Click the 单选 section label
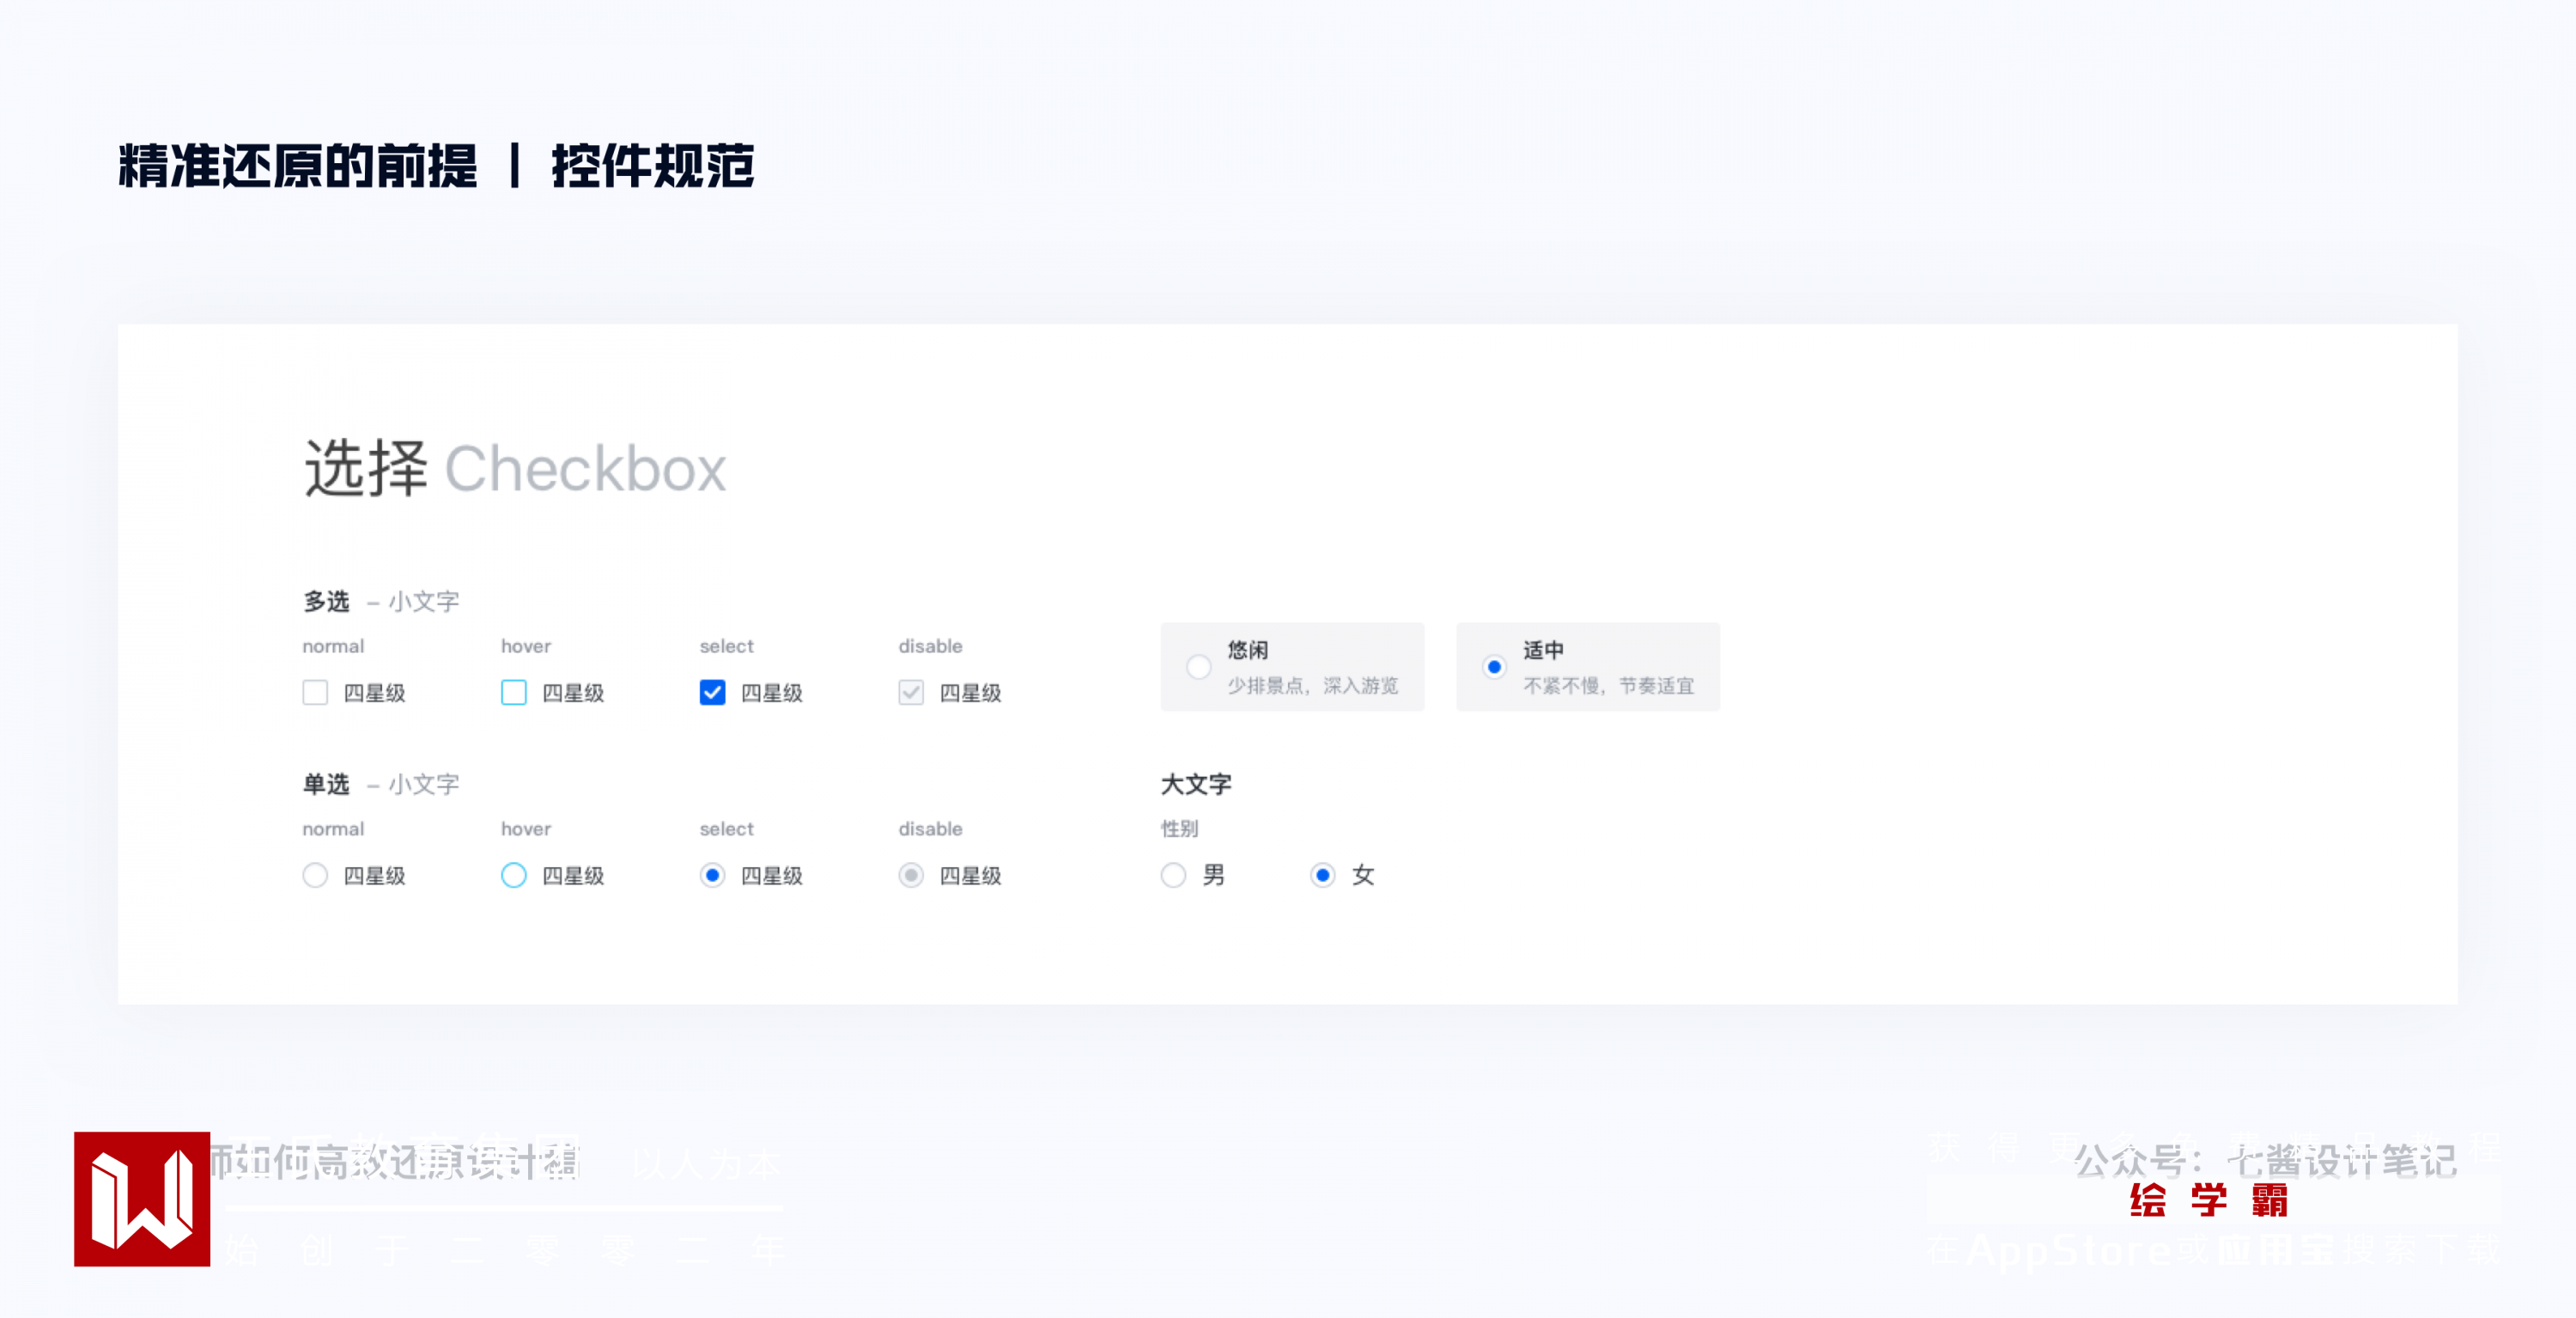This screenshot has width=2576, height=1318. pos(326,784)
